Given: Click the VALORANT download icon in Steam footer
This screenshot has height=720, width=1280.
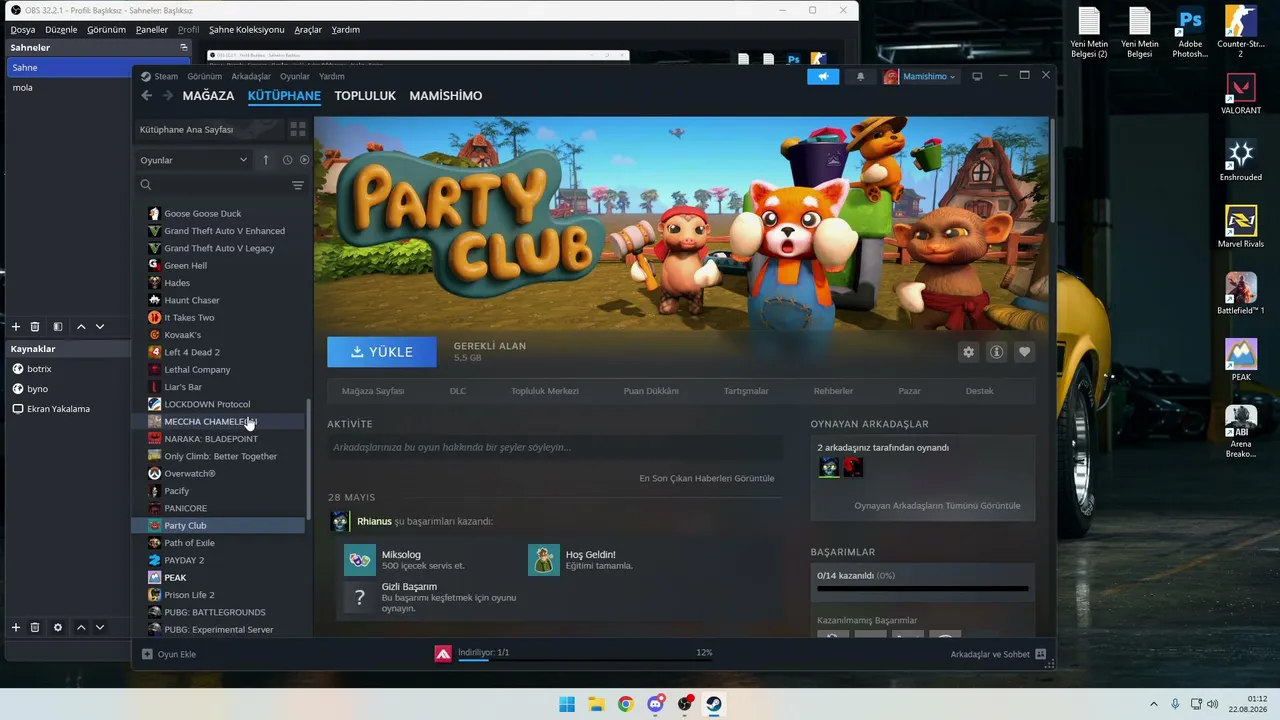Looking at the screenshot, I should coord(443,654).
